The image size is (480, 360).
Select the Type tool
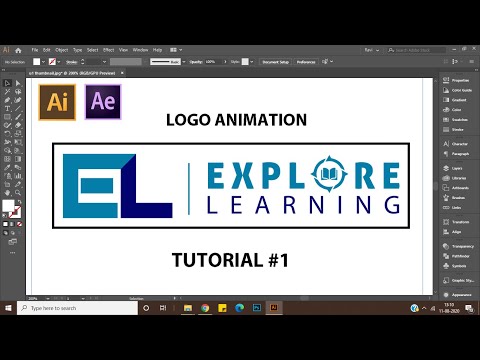click(x=7, y=108)
